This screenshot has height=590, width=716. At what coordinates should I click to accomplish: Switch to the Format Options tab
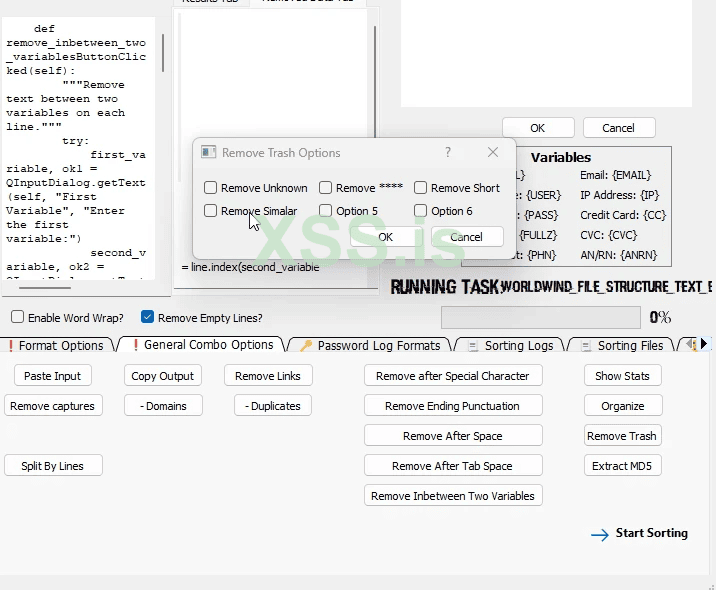(x=57, y=346)
